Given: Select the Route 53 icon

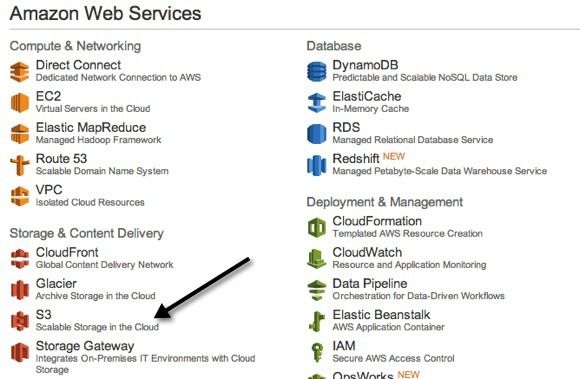Looking at the screenshot, I should (x=20, y=165).
